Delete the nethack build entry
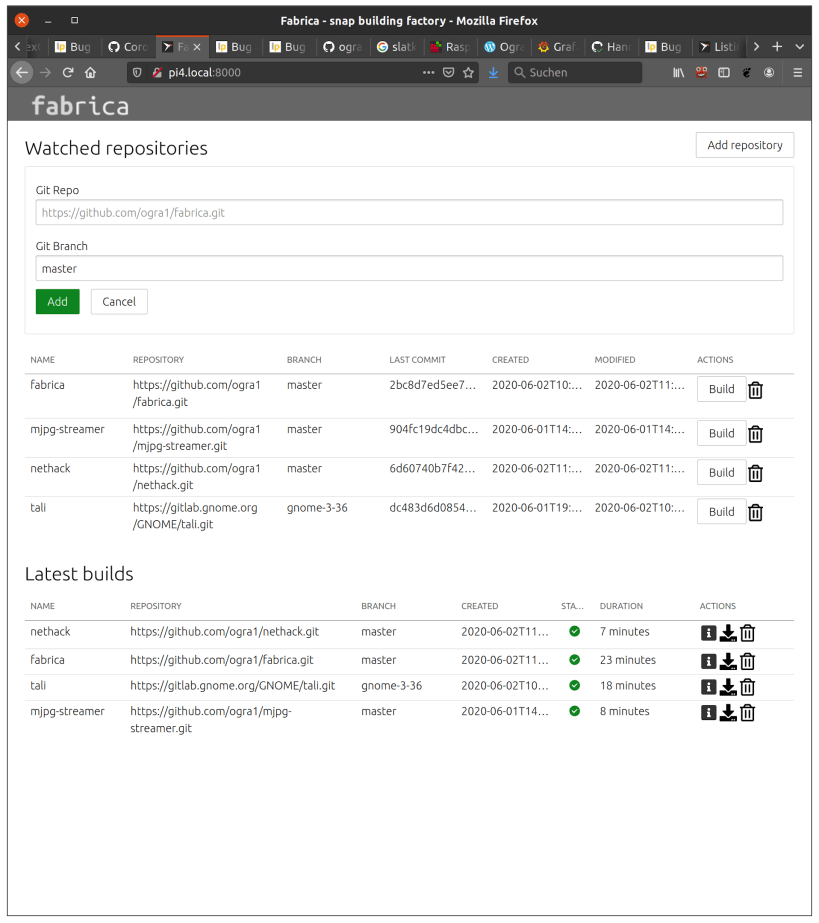 click(747, 633)
